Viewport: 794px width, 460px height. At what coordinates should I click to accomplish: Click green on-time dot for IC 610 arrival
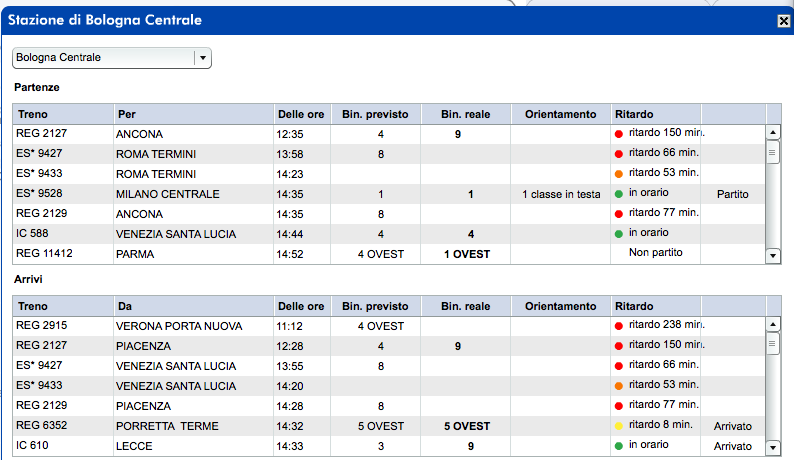620,446
